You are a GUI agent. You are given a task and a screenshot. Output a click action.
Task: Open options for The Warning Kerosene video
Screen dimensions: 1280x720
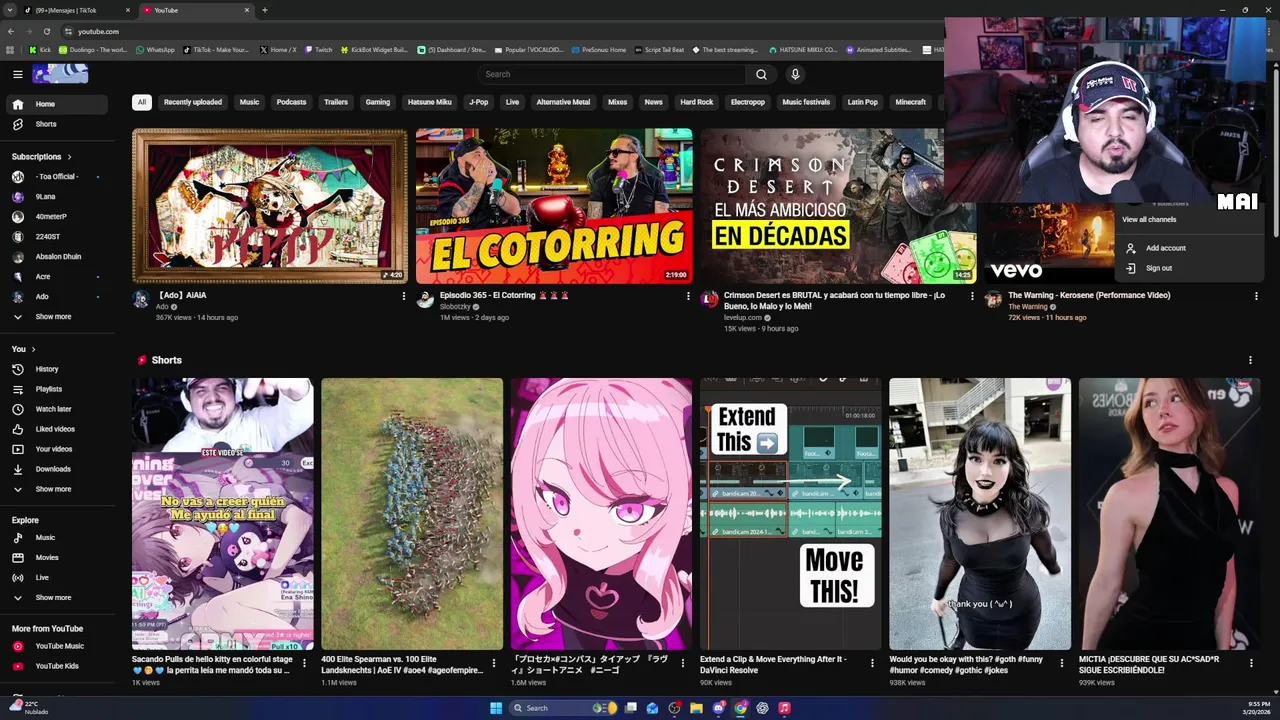1256,296
